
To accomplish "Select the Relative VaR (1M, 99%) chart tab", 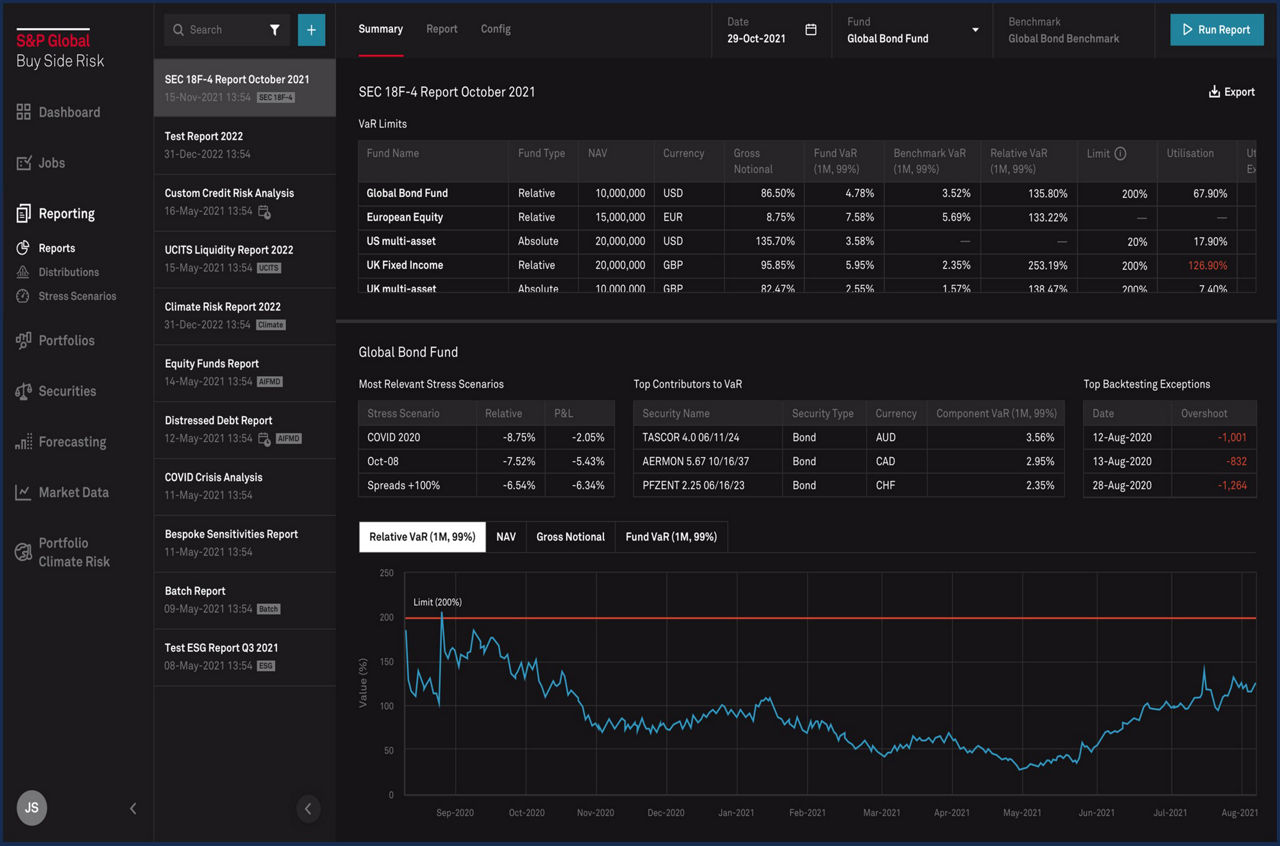I will point(422,537).
